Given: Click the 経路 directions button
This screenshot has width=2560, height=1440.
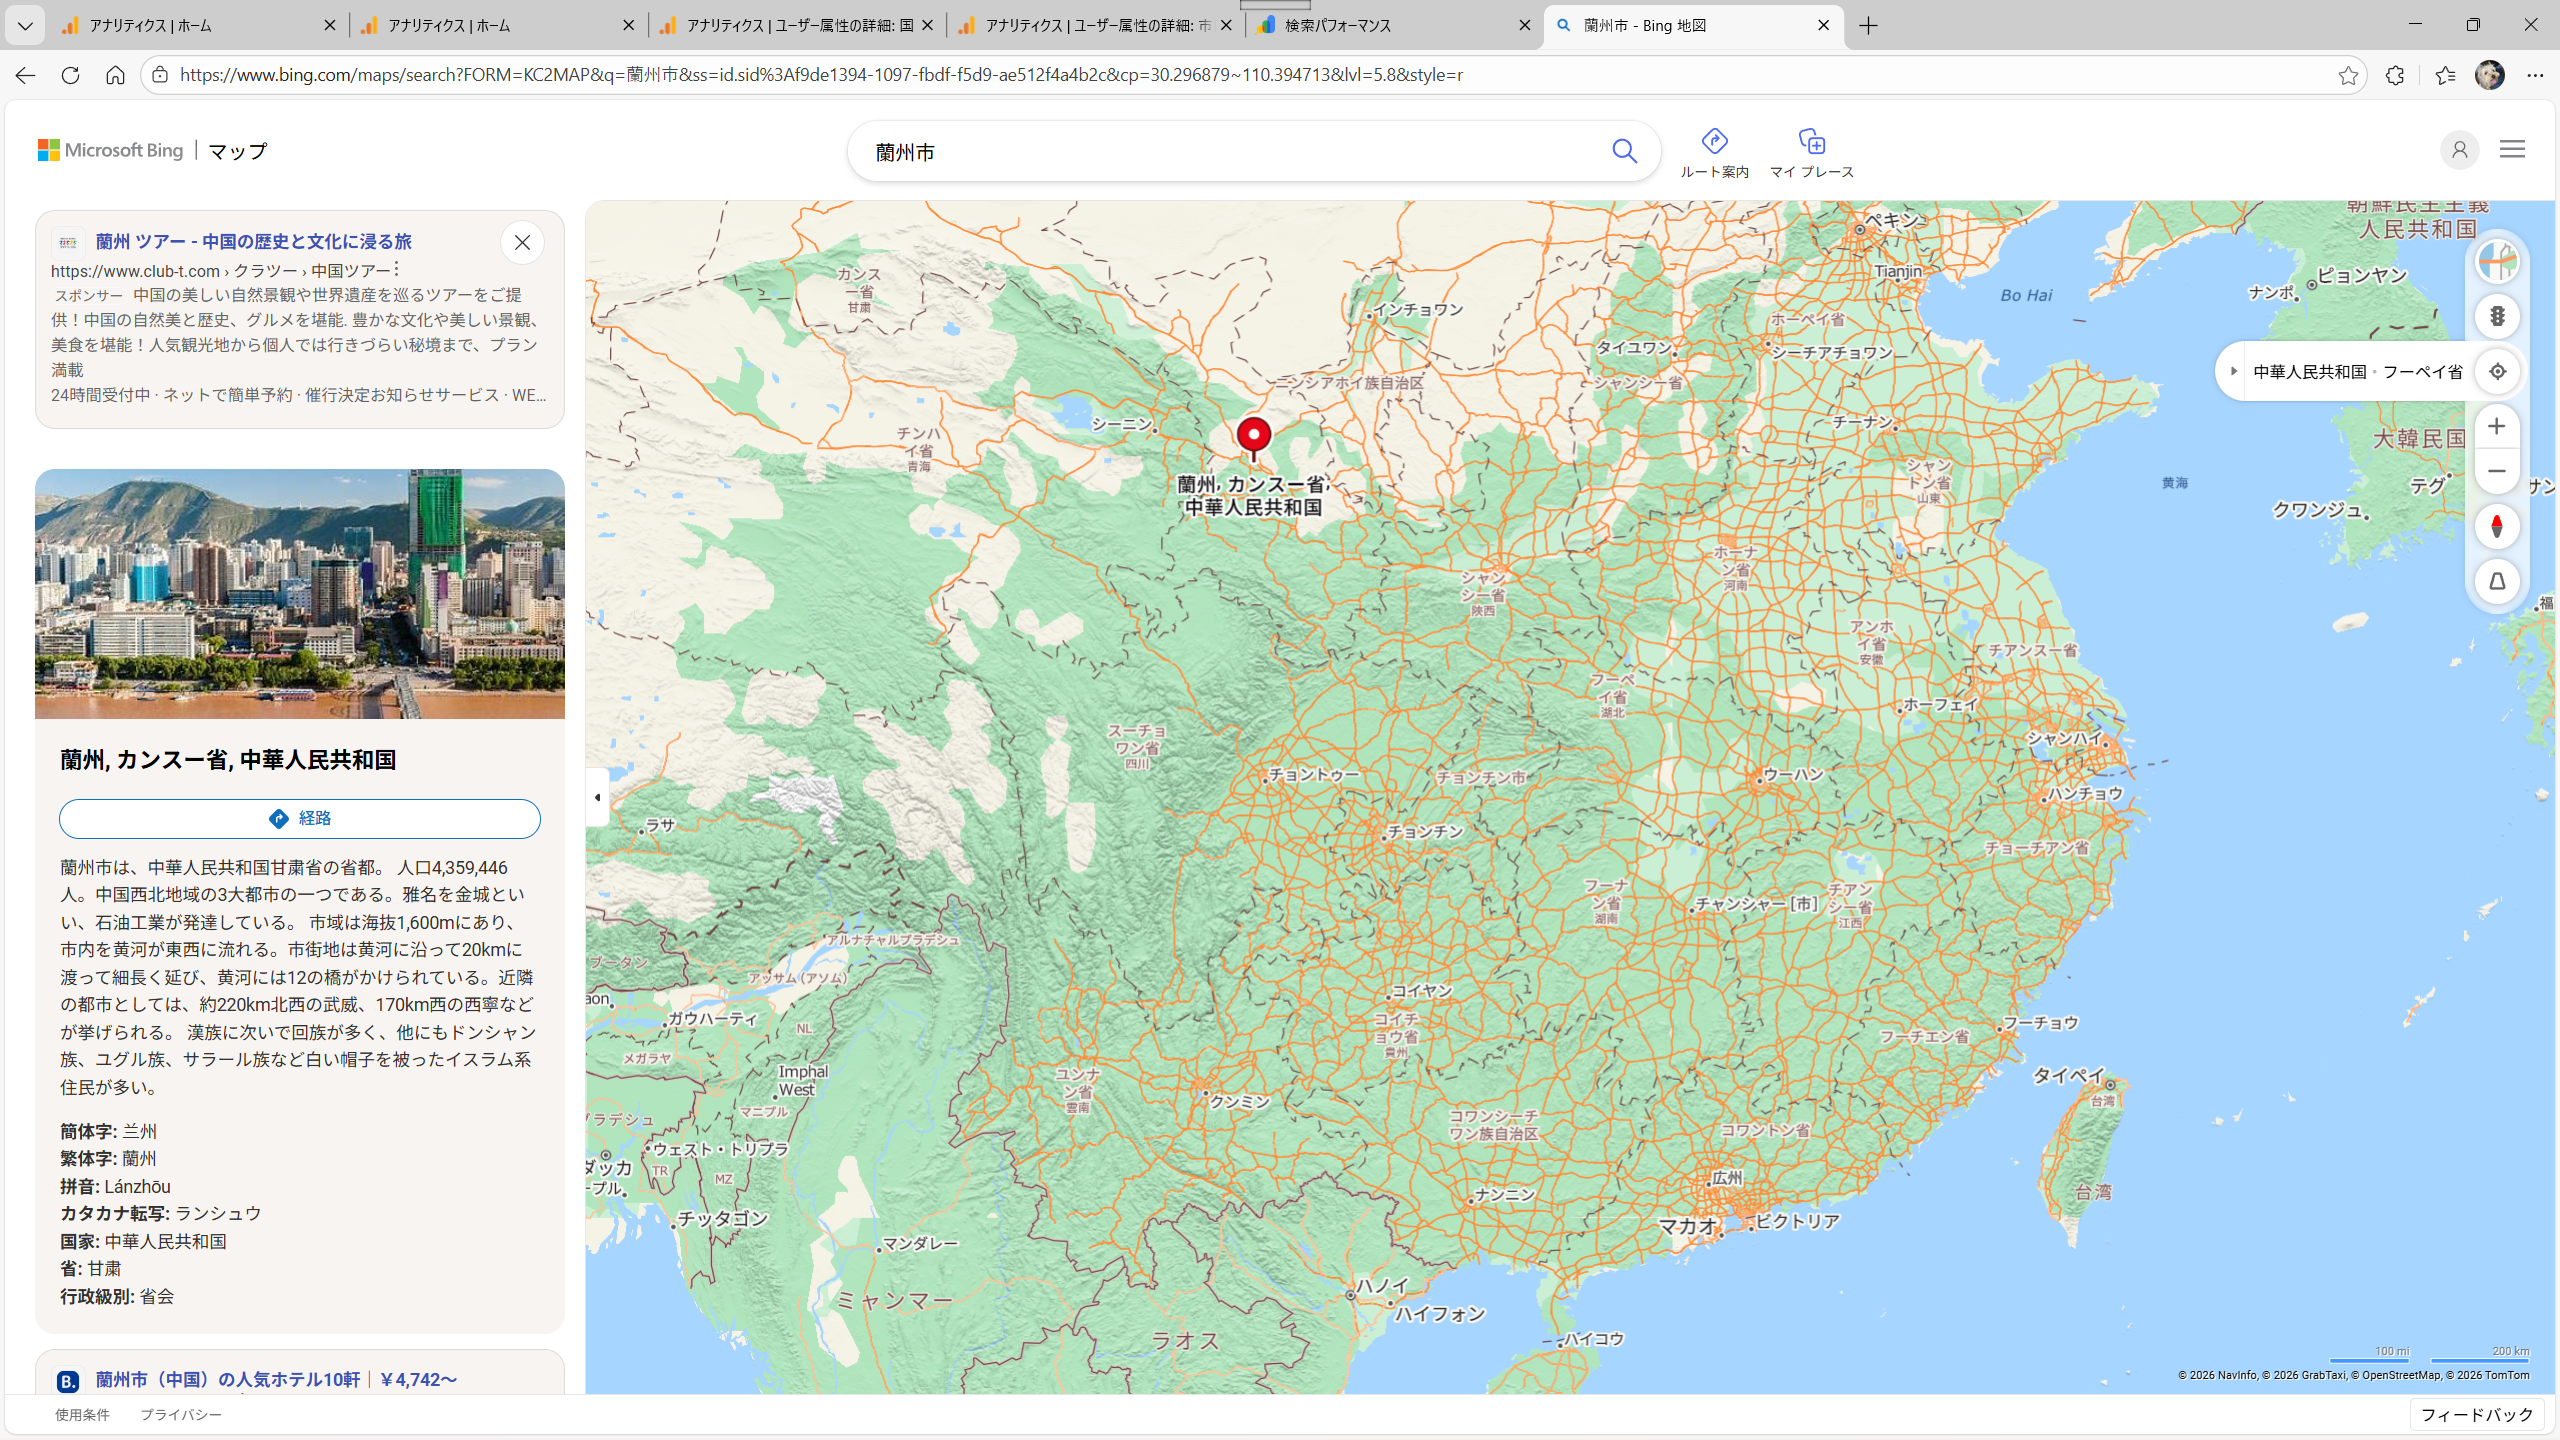Looking at the screenshot, I should [x=300, y=819].
